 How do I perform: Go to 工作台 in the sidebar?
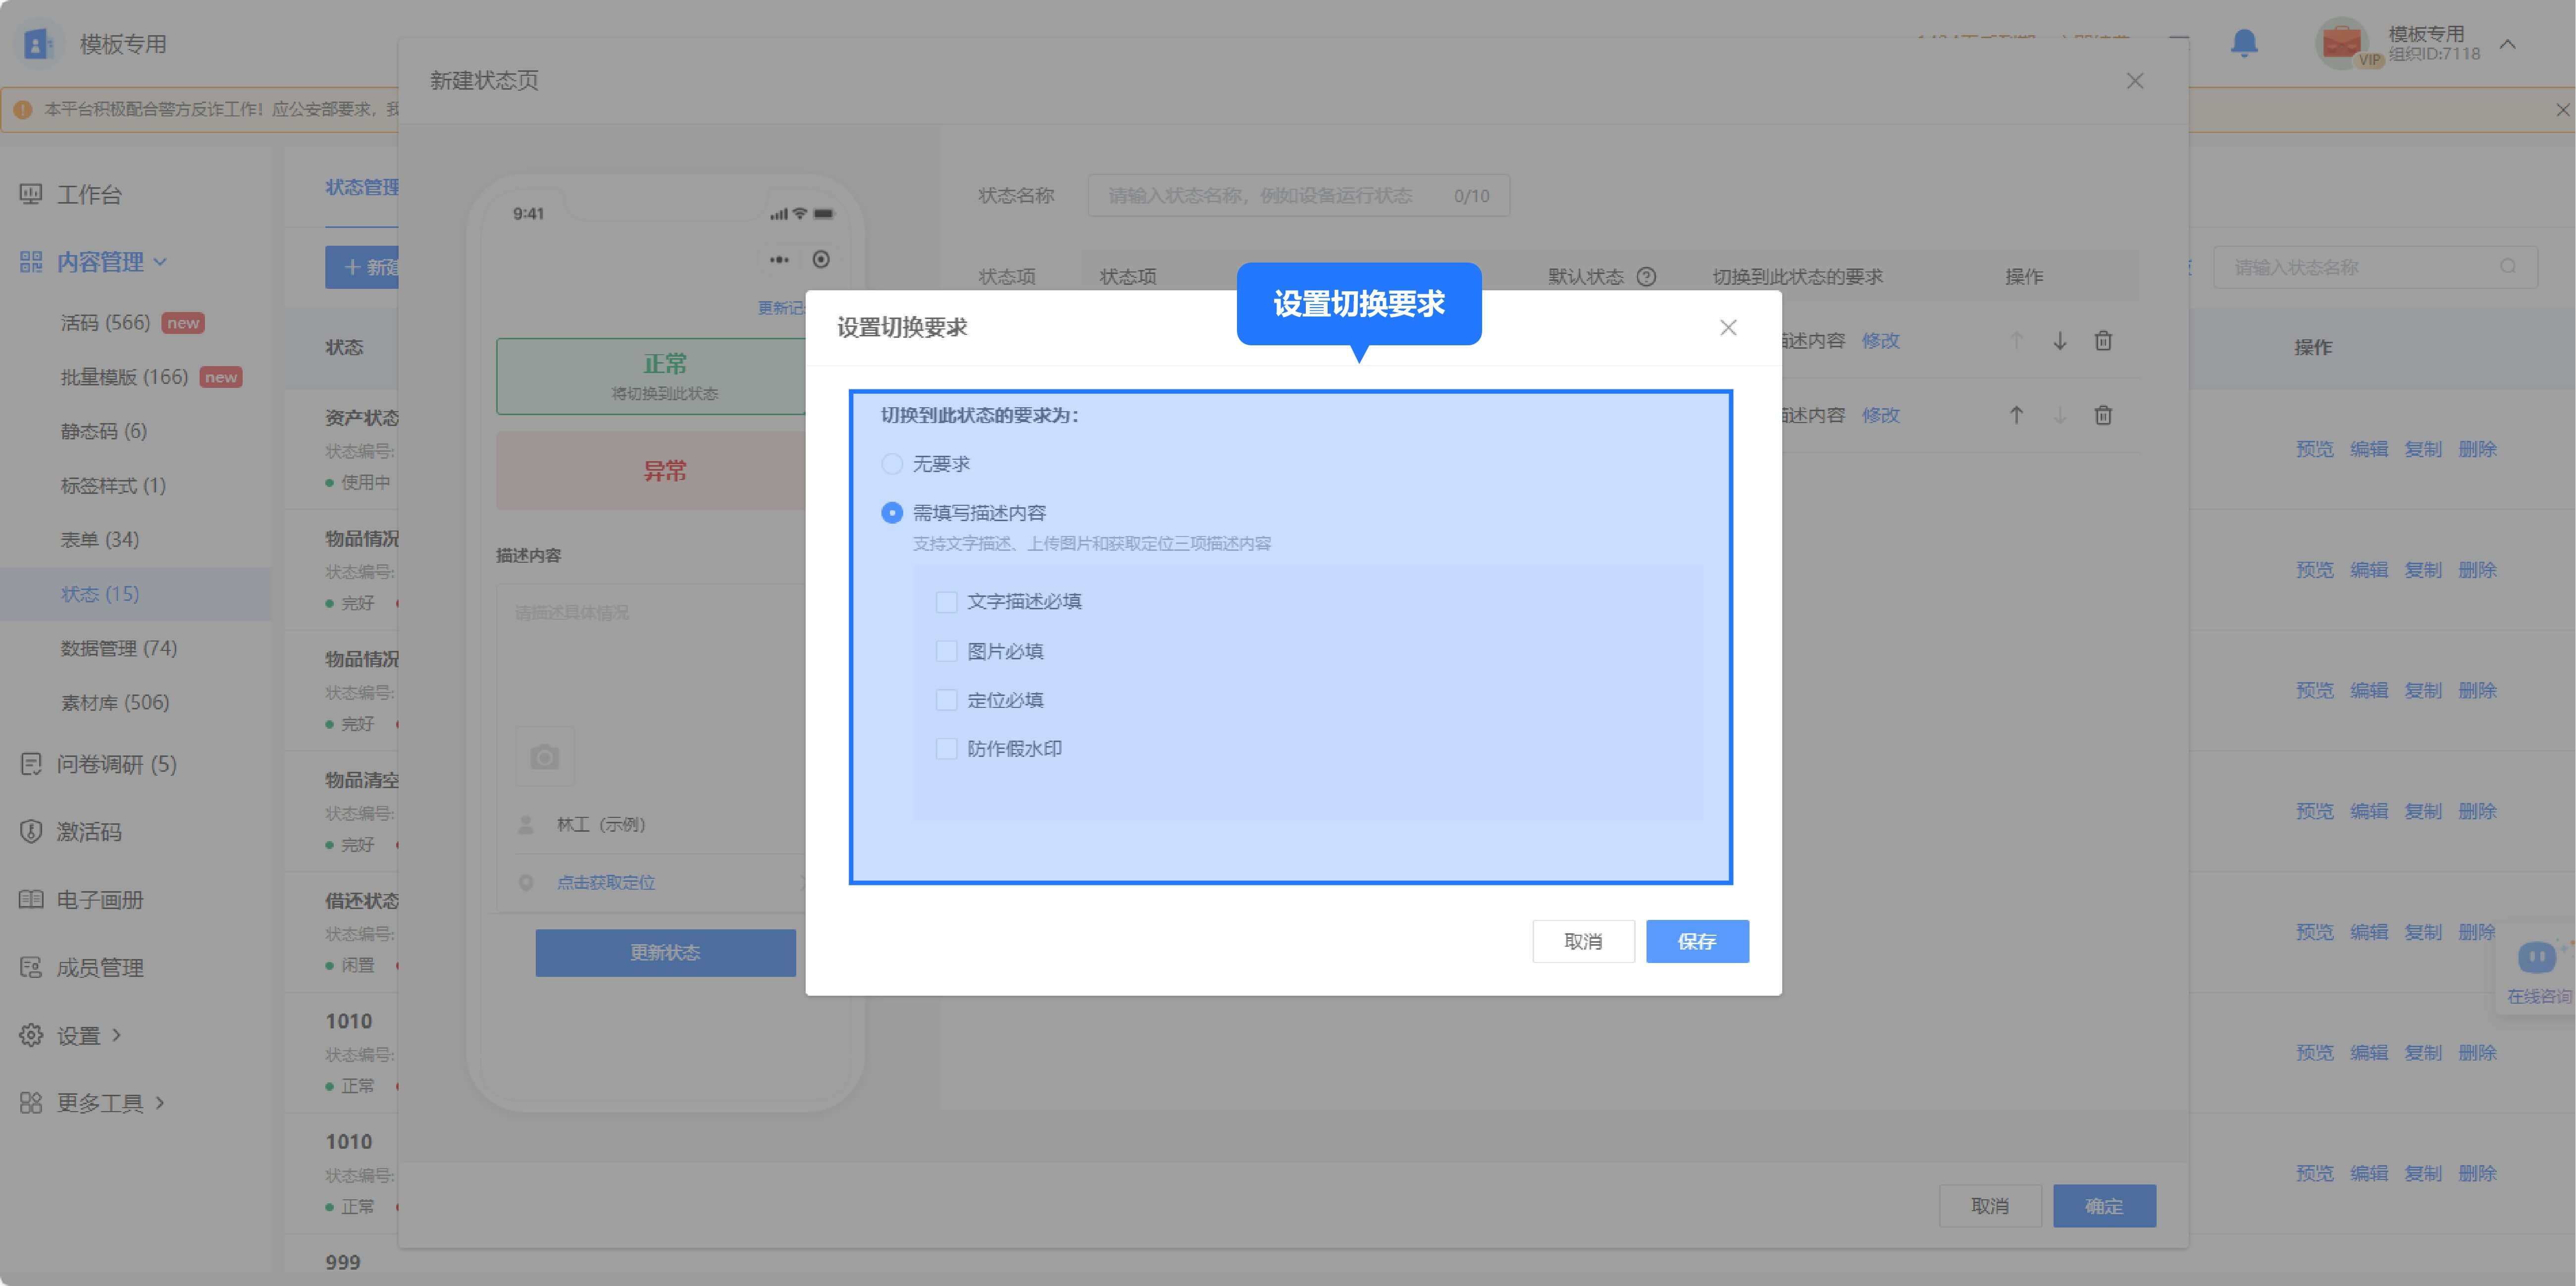click(89, 194)
